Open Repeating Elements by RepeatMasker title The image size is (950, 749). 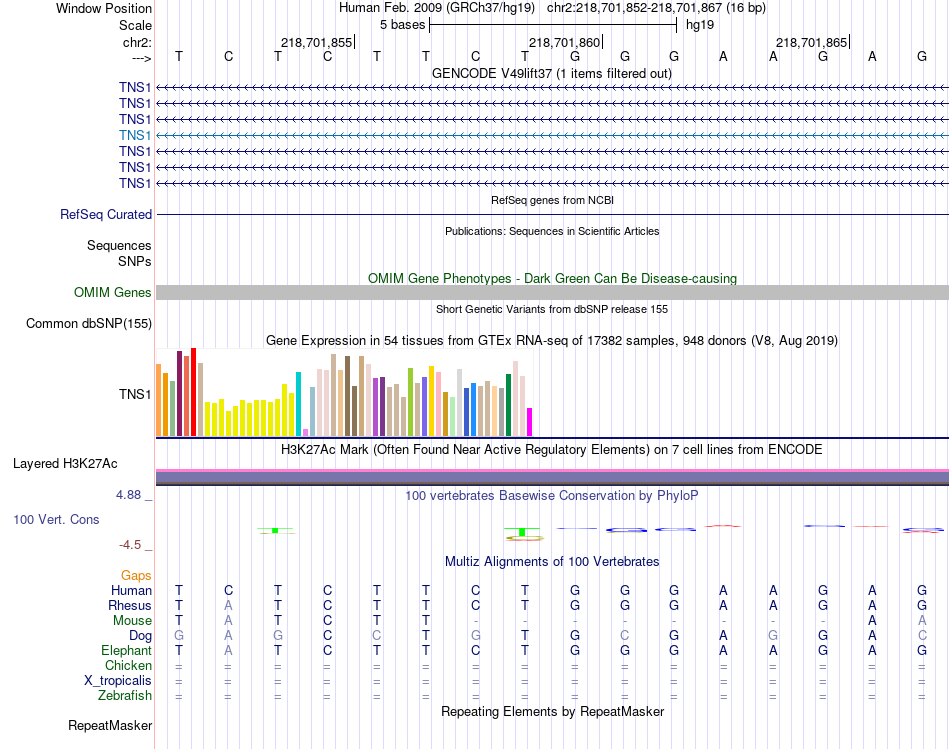click(553, 711)
